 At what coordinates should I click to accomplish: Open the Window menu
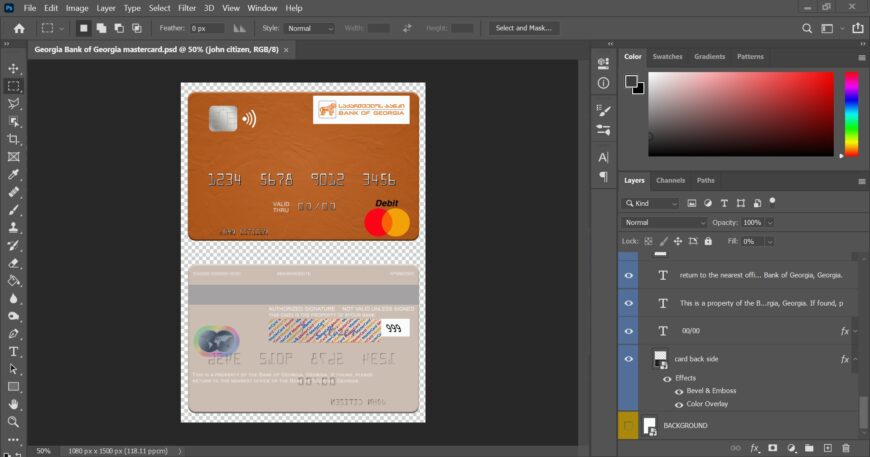tap(262, 8)
